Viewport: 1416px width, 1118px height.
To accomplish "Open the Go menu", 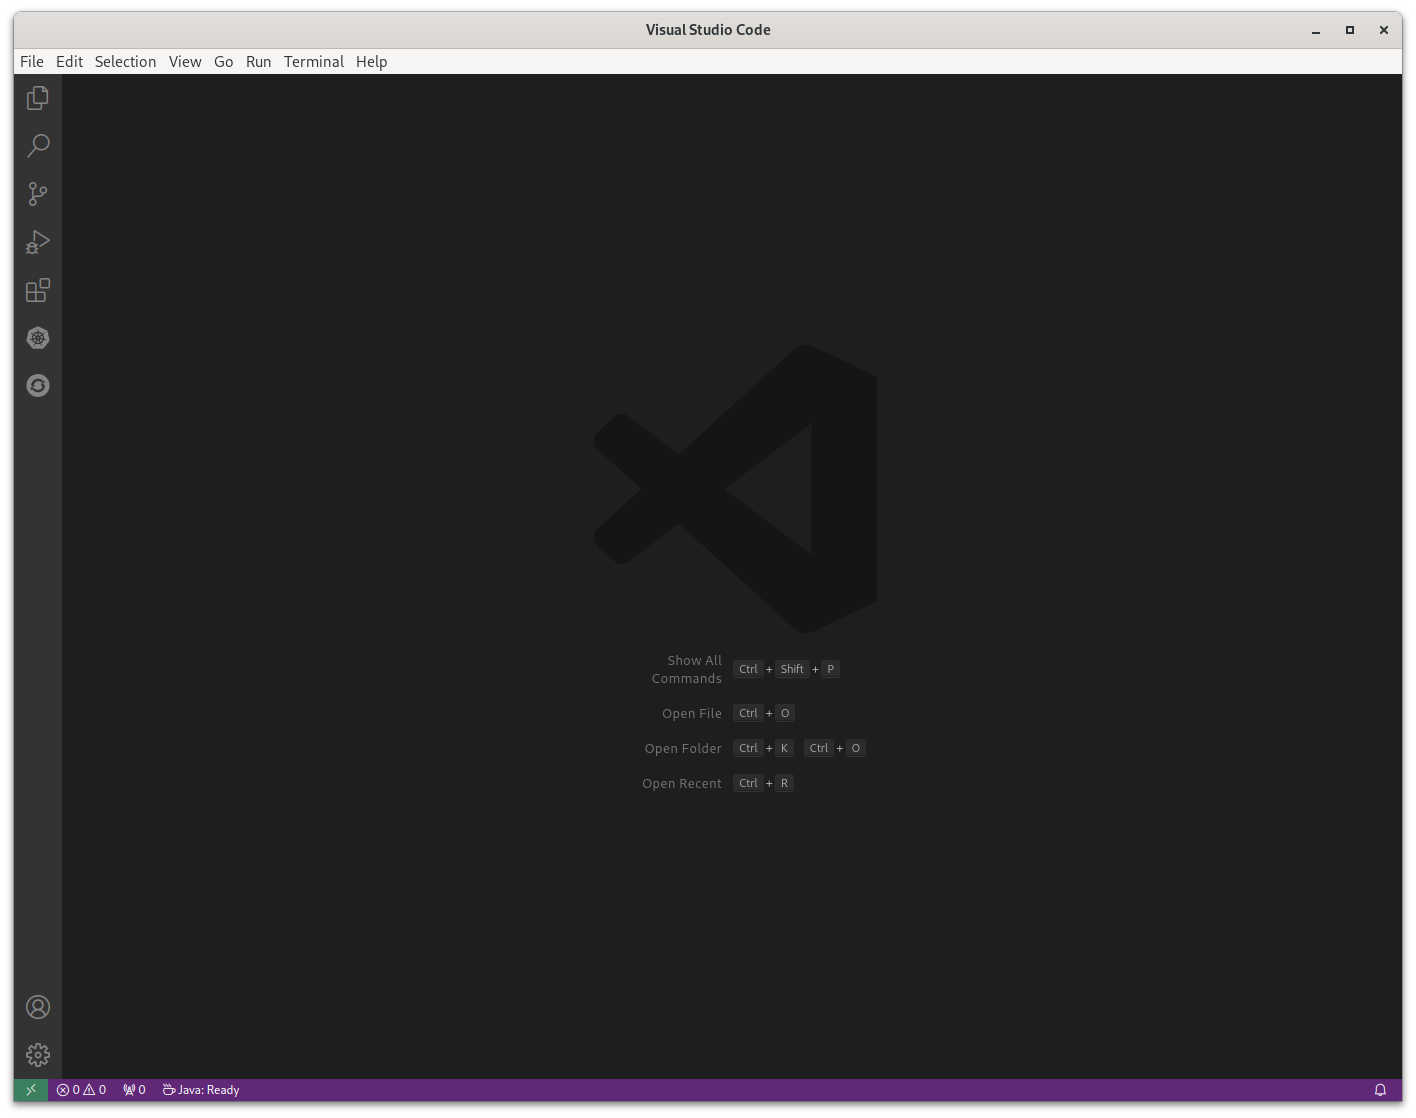I will (223, 62).
